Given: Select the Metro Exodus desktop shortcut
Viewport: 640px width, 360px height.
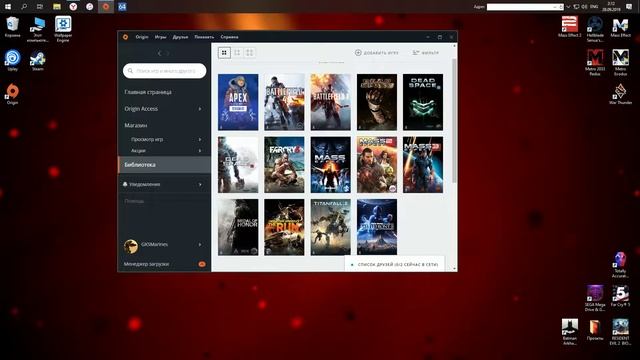Looking at the screenshot, I should point(620,62).
